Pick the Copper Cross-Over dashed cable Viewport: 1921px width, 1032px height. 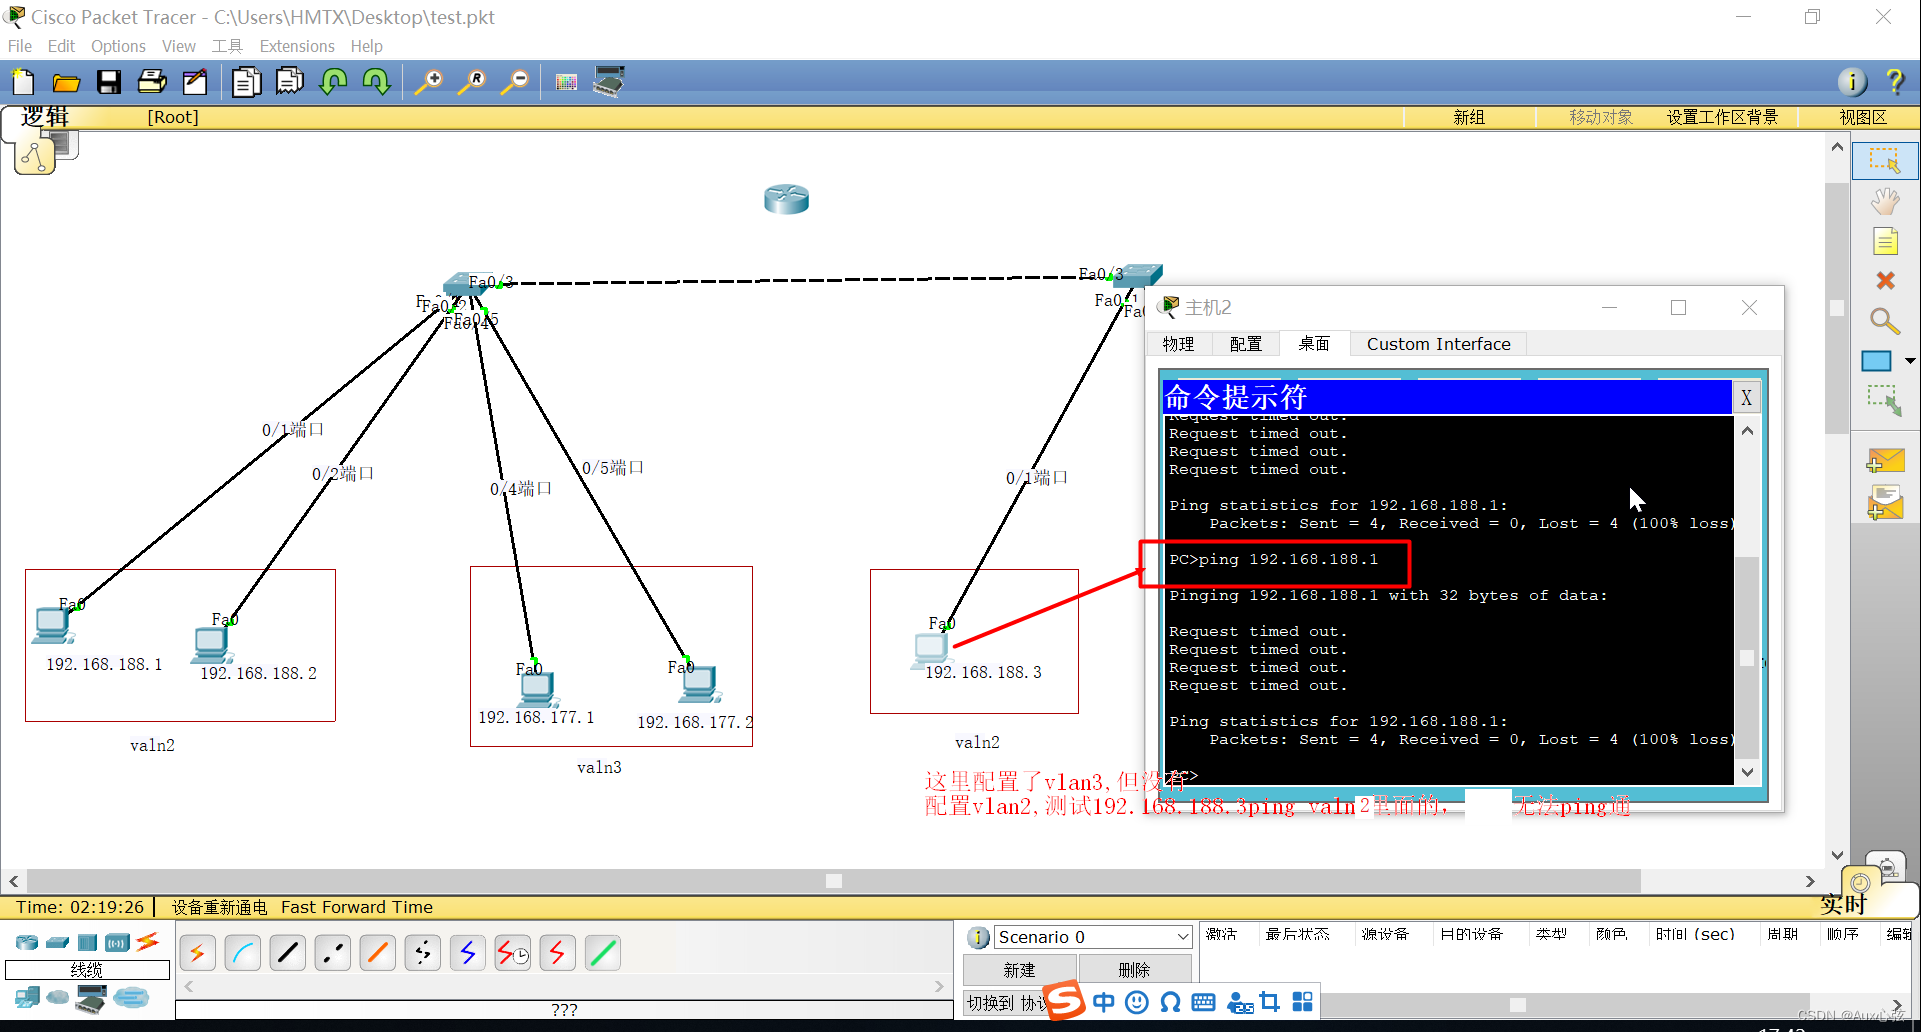click(x=333, y=953)
